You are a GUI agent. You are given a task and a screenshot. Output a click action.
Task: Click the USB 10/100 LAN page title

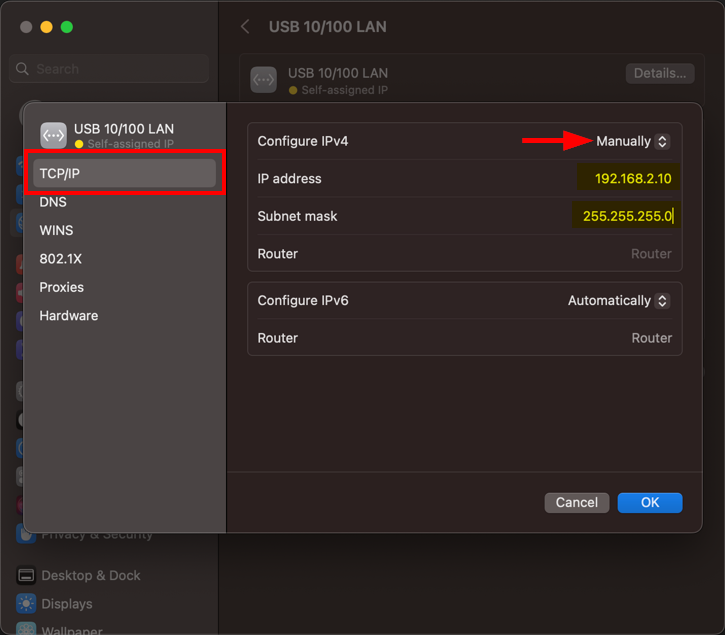[x=327, y=27]
